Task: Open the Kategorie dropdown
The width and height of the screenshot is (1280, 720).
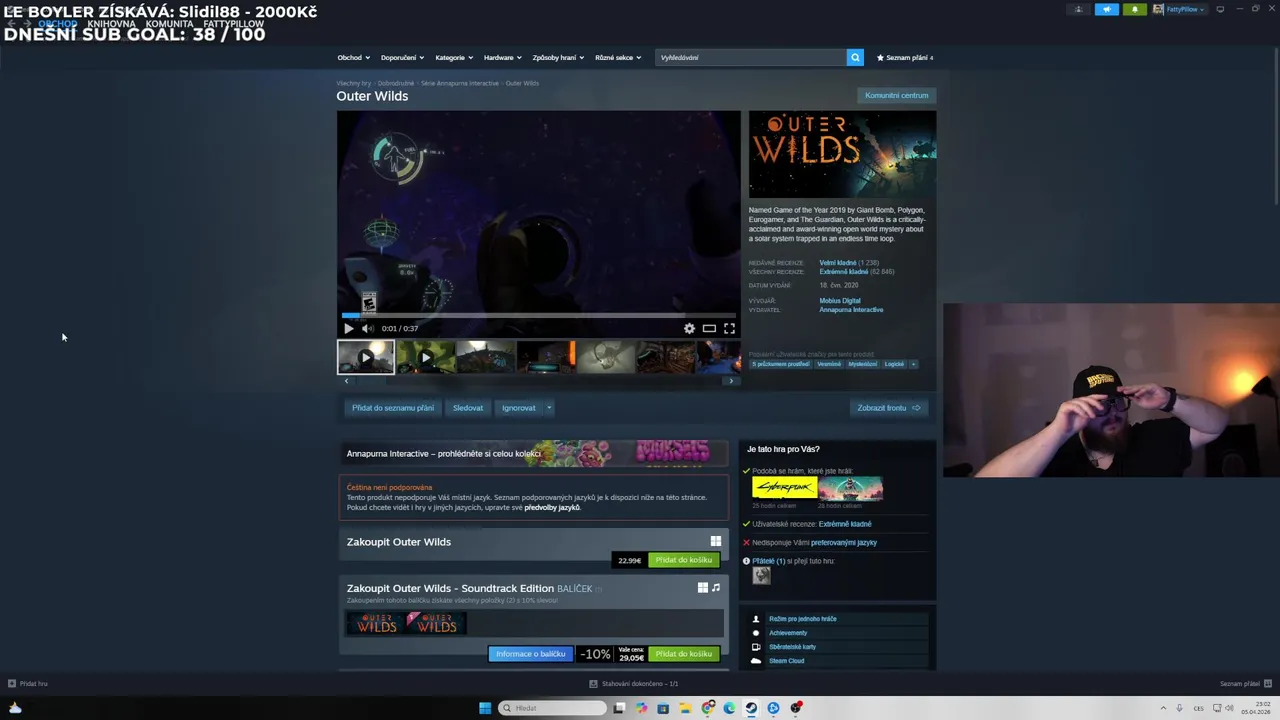Action: click(x=454, y=57)
